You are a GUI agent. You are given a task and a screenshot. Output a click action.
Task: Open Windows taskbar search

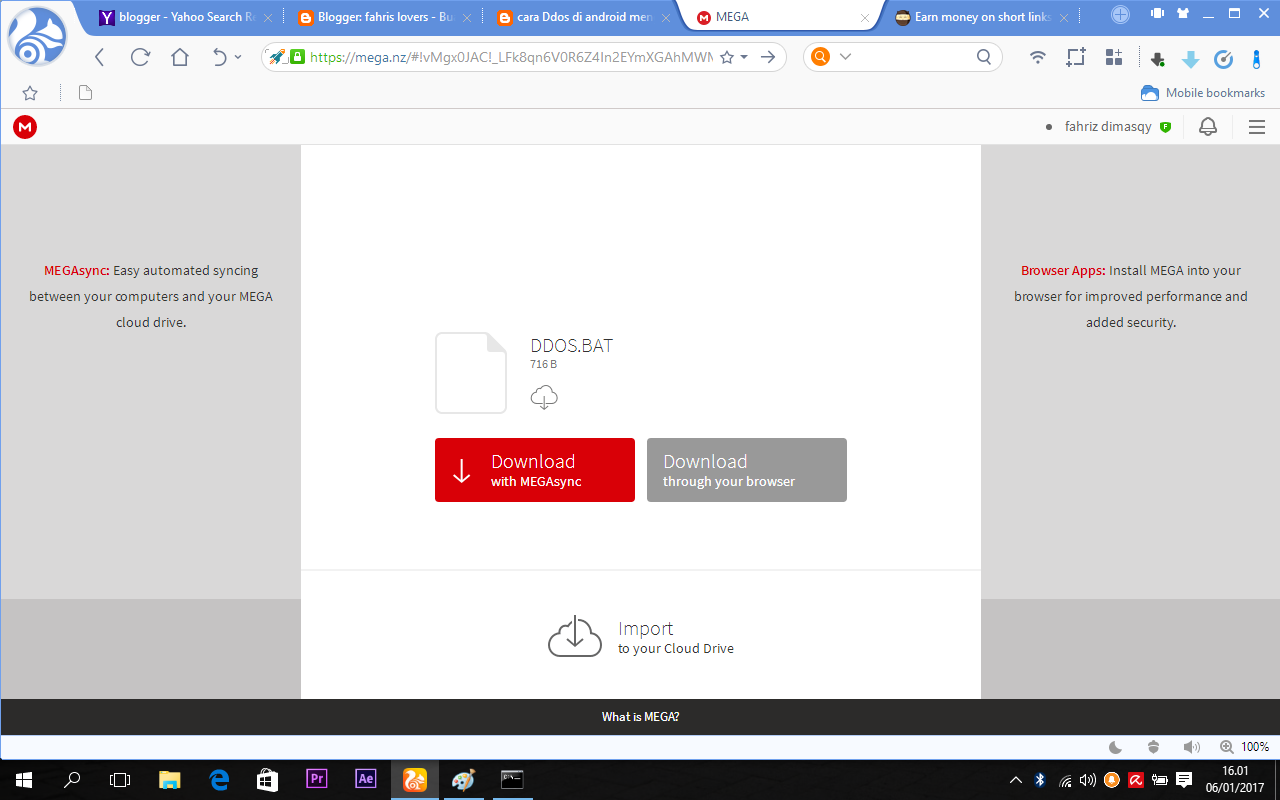pyautogui.click(x=72, y=780)
